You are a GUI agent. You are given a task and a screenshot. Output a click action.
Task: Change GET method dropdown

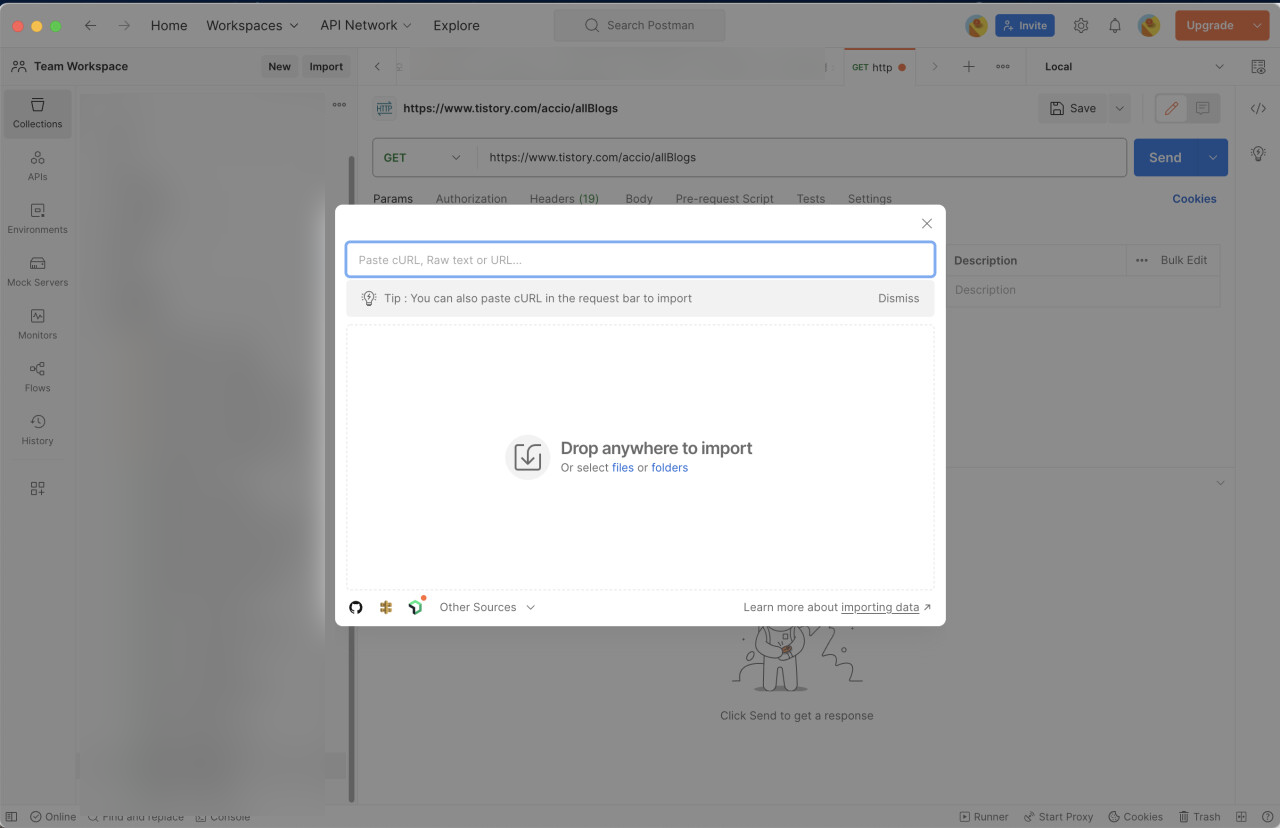pyautogui.click(x=423, y=157)
